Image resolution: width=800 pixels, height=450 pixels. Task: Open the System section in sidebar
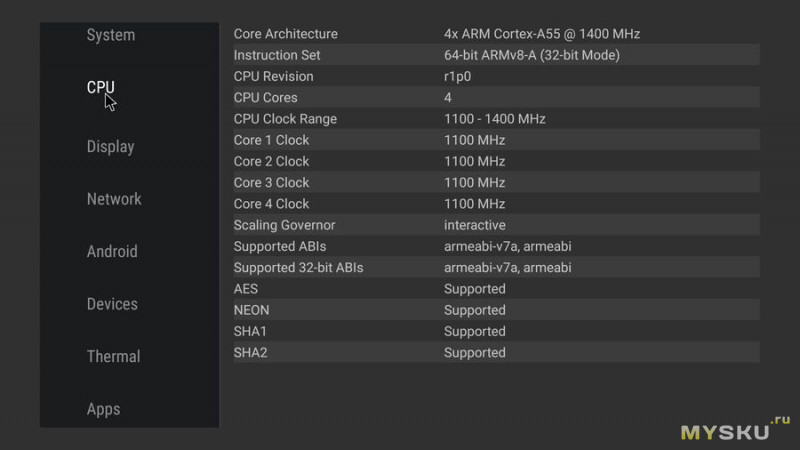111,35
